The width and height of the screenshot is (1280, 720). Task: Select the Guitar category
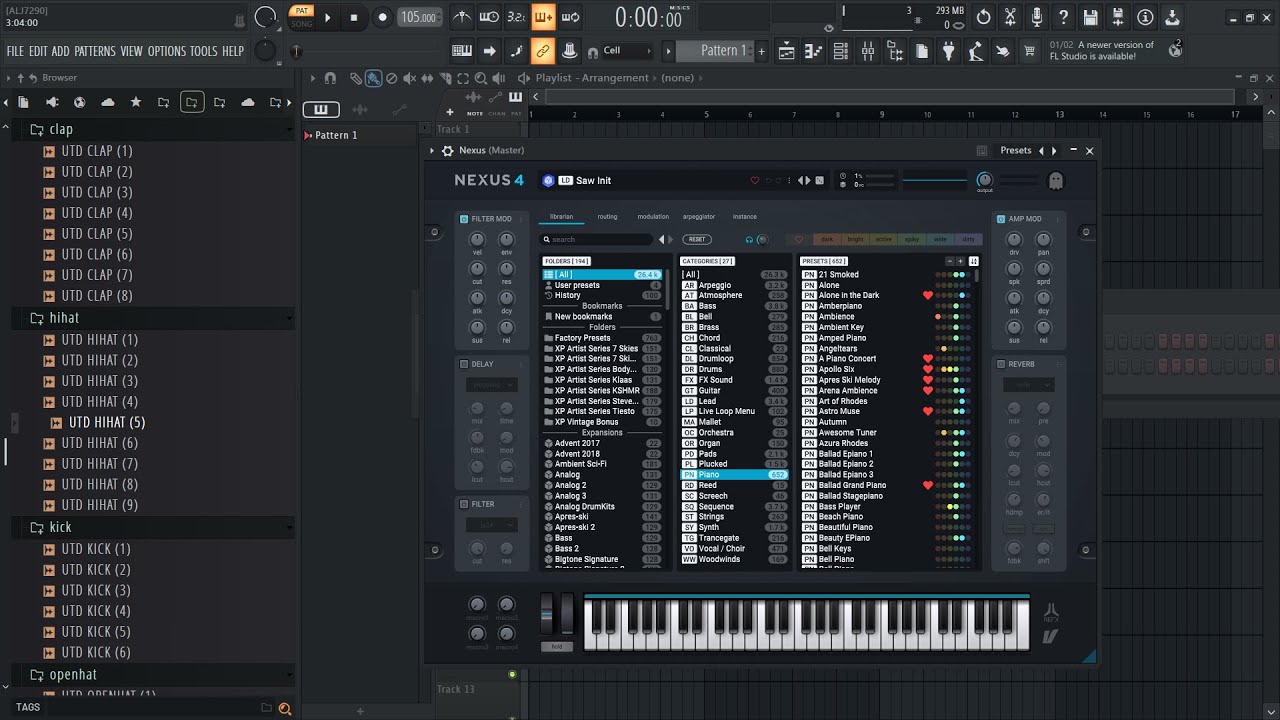(734, 391)
